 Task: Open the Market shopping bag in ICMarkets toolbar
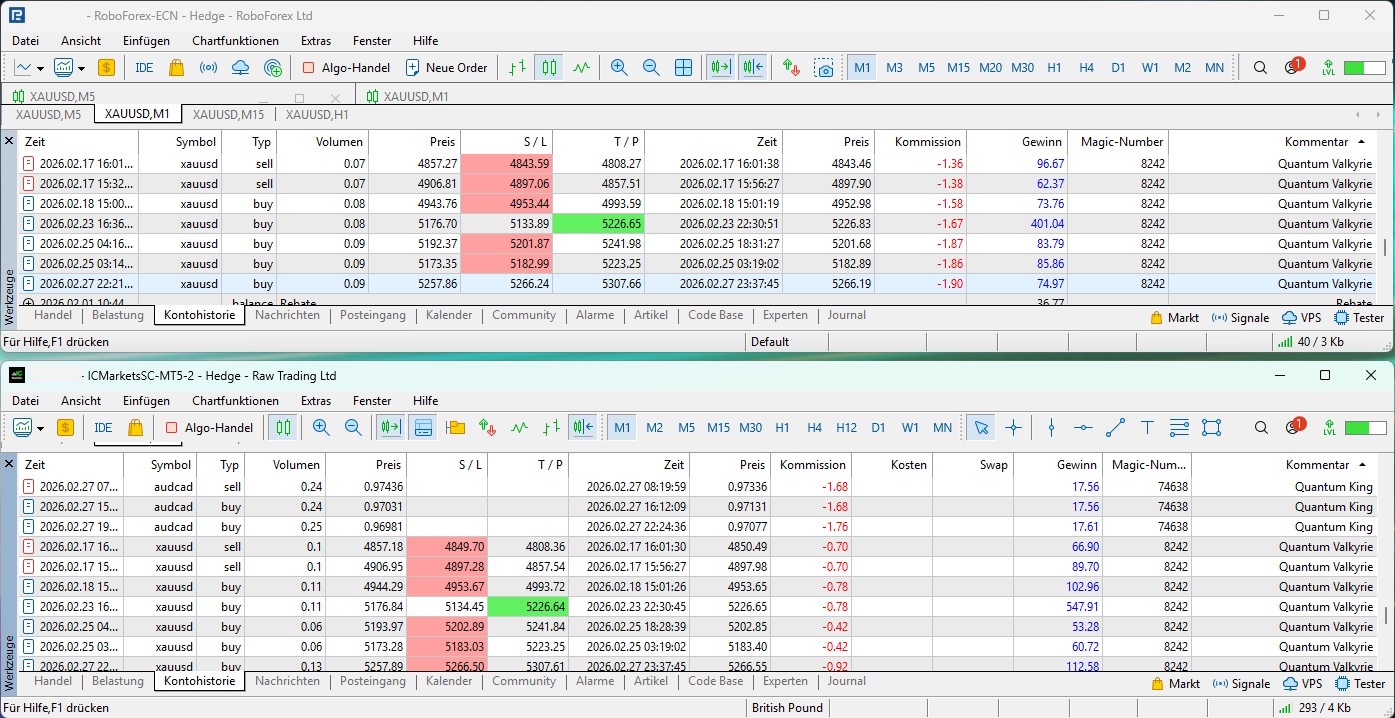pyautogui.click(x=134, y=428)
